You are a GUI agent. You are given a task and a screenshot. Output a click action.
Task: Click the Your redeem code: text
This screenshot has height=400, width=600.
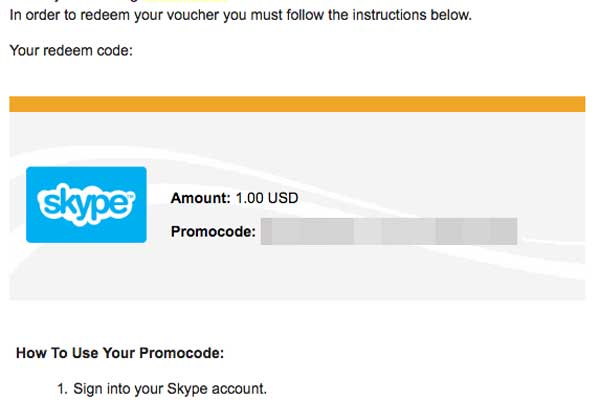pyautogui.click(x=71, y=50)
